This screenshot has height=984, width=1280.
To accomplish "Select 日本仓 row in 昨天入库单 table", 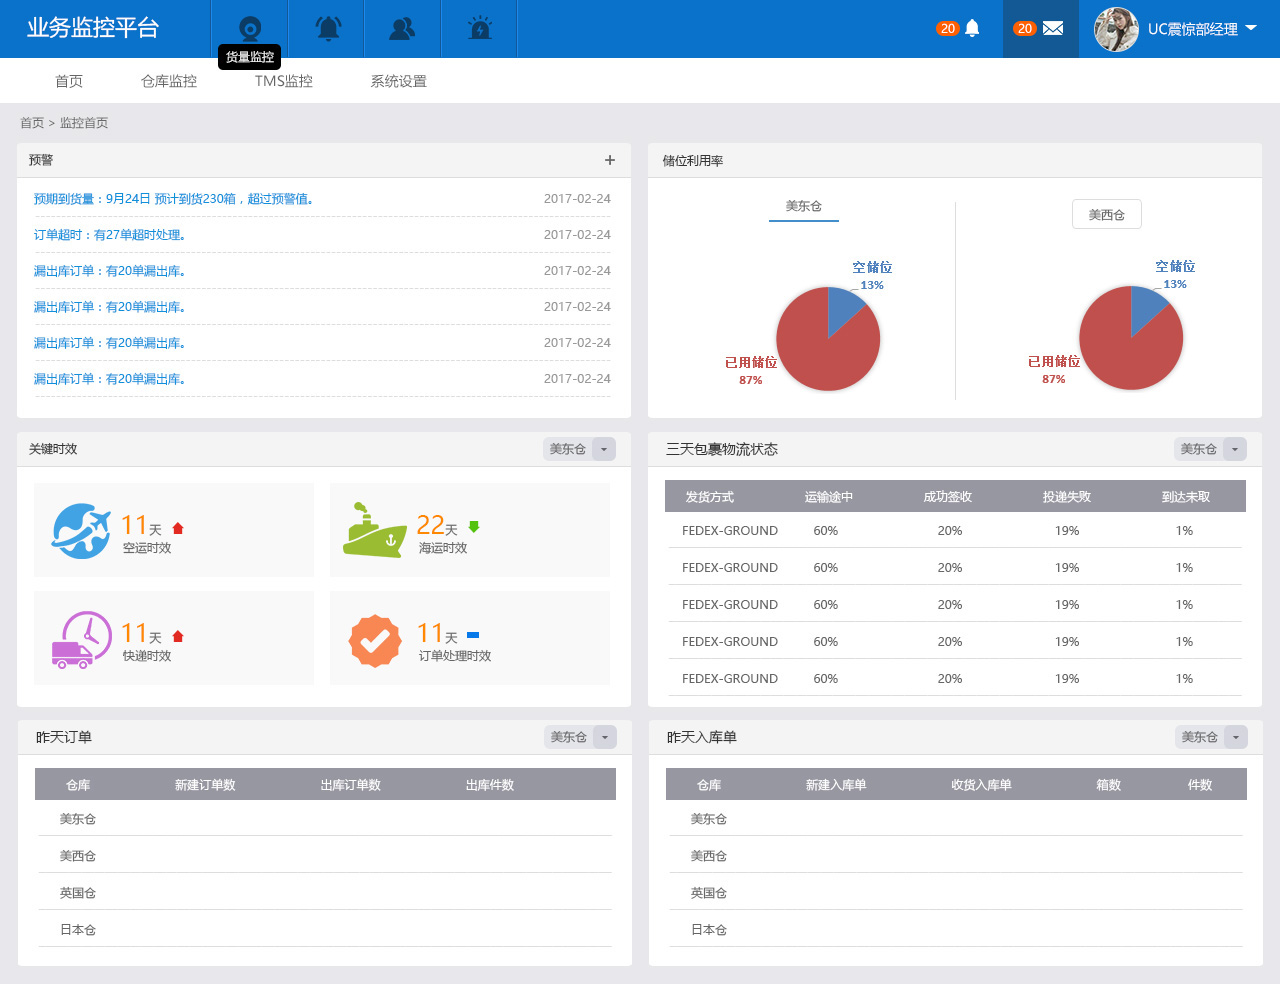I will point(956,930).
